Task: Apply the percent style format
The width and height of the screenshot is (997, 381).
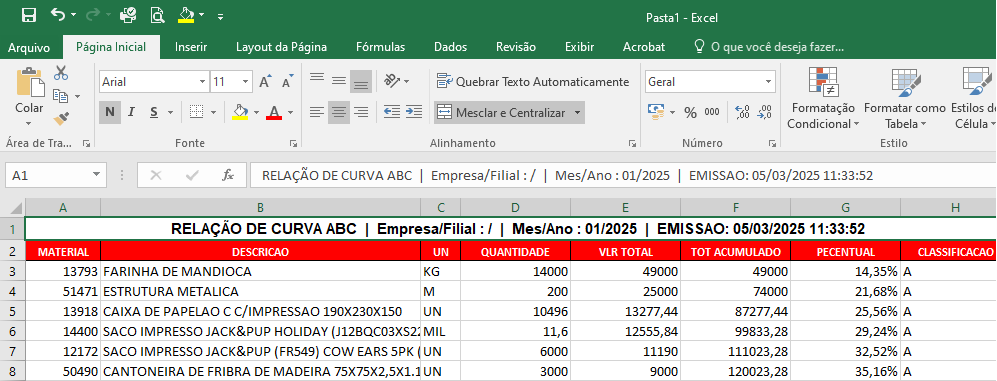Action: pos(691,113)
